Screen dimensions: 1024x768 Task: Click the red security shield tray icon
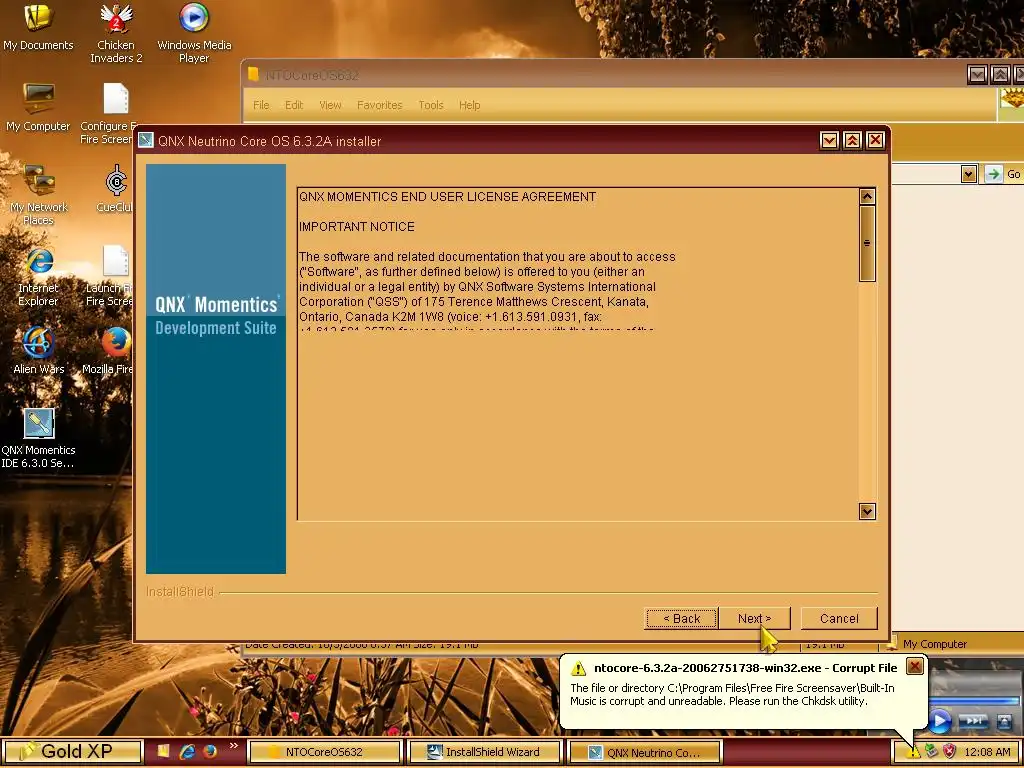[x=949, y=752]
